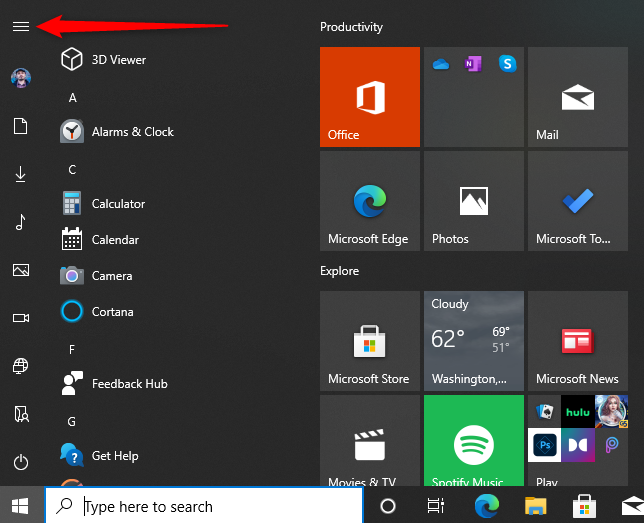The image size is (644, 523).
Task: Expand the Start menu hamburger button
Action: point(21,27)
